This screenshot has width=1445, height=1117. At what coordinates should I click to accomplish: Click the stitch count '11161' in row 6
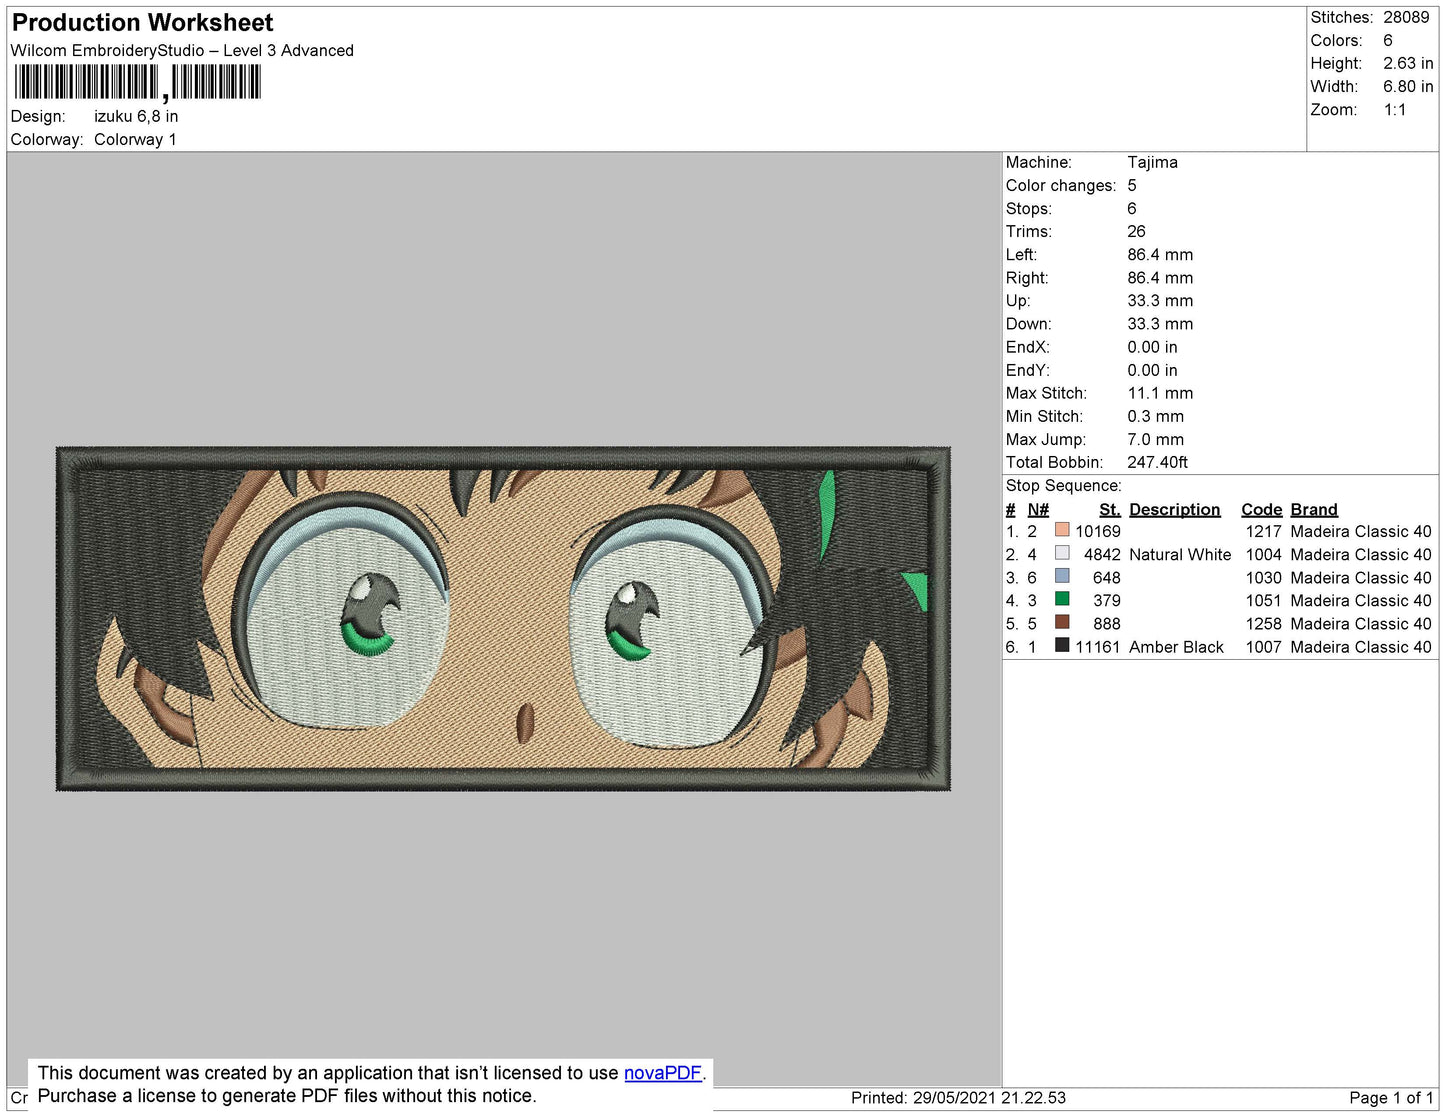(1098, 647)
